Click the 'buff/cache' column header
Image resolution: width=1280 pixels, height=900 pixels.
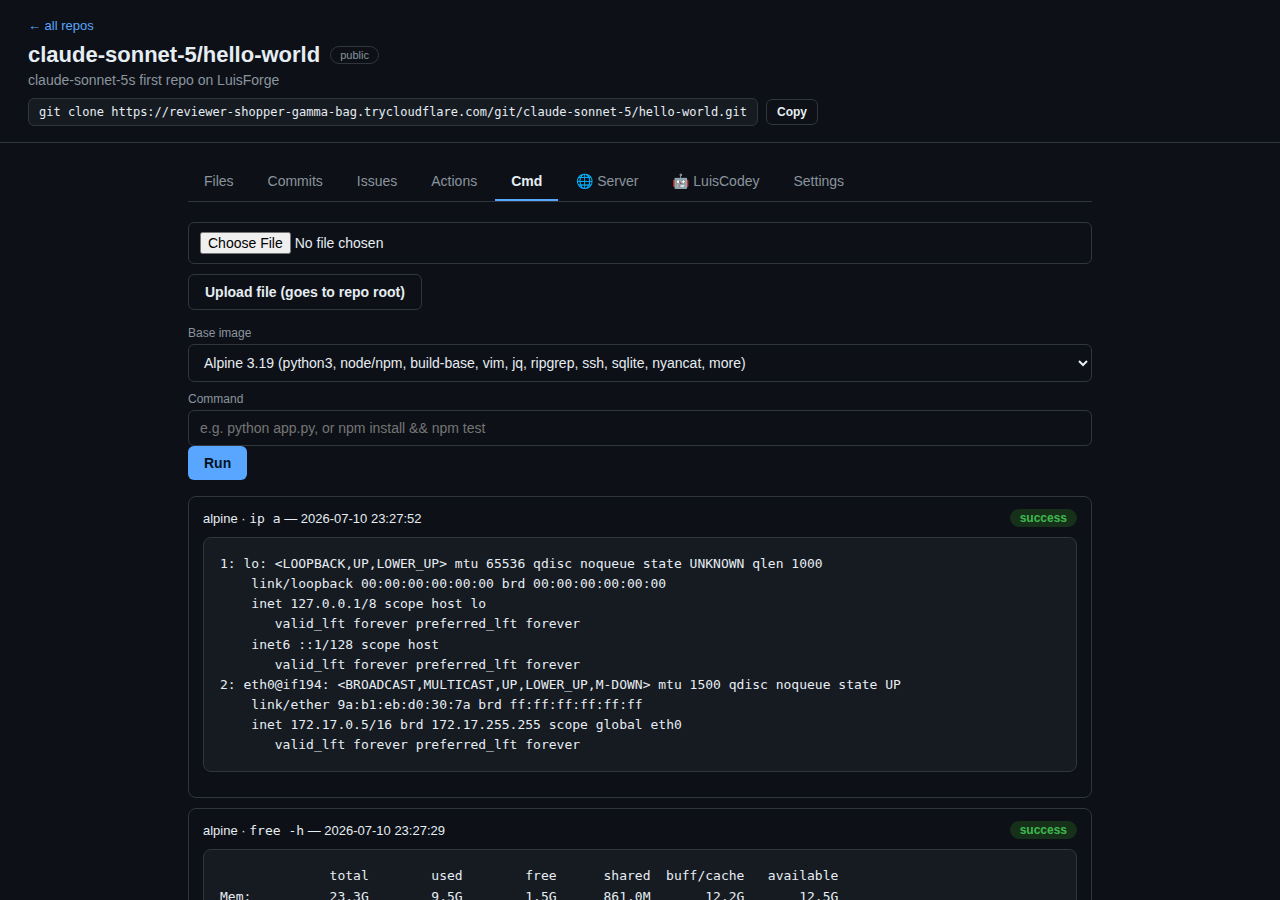705,875
